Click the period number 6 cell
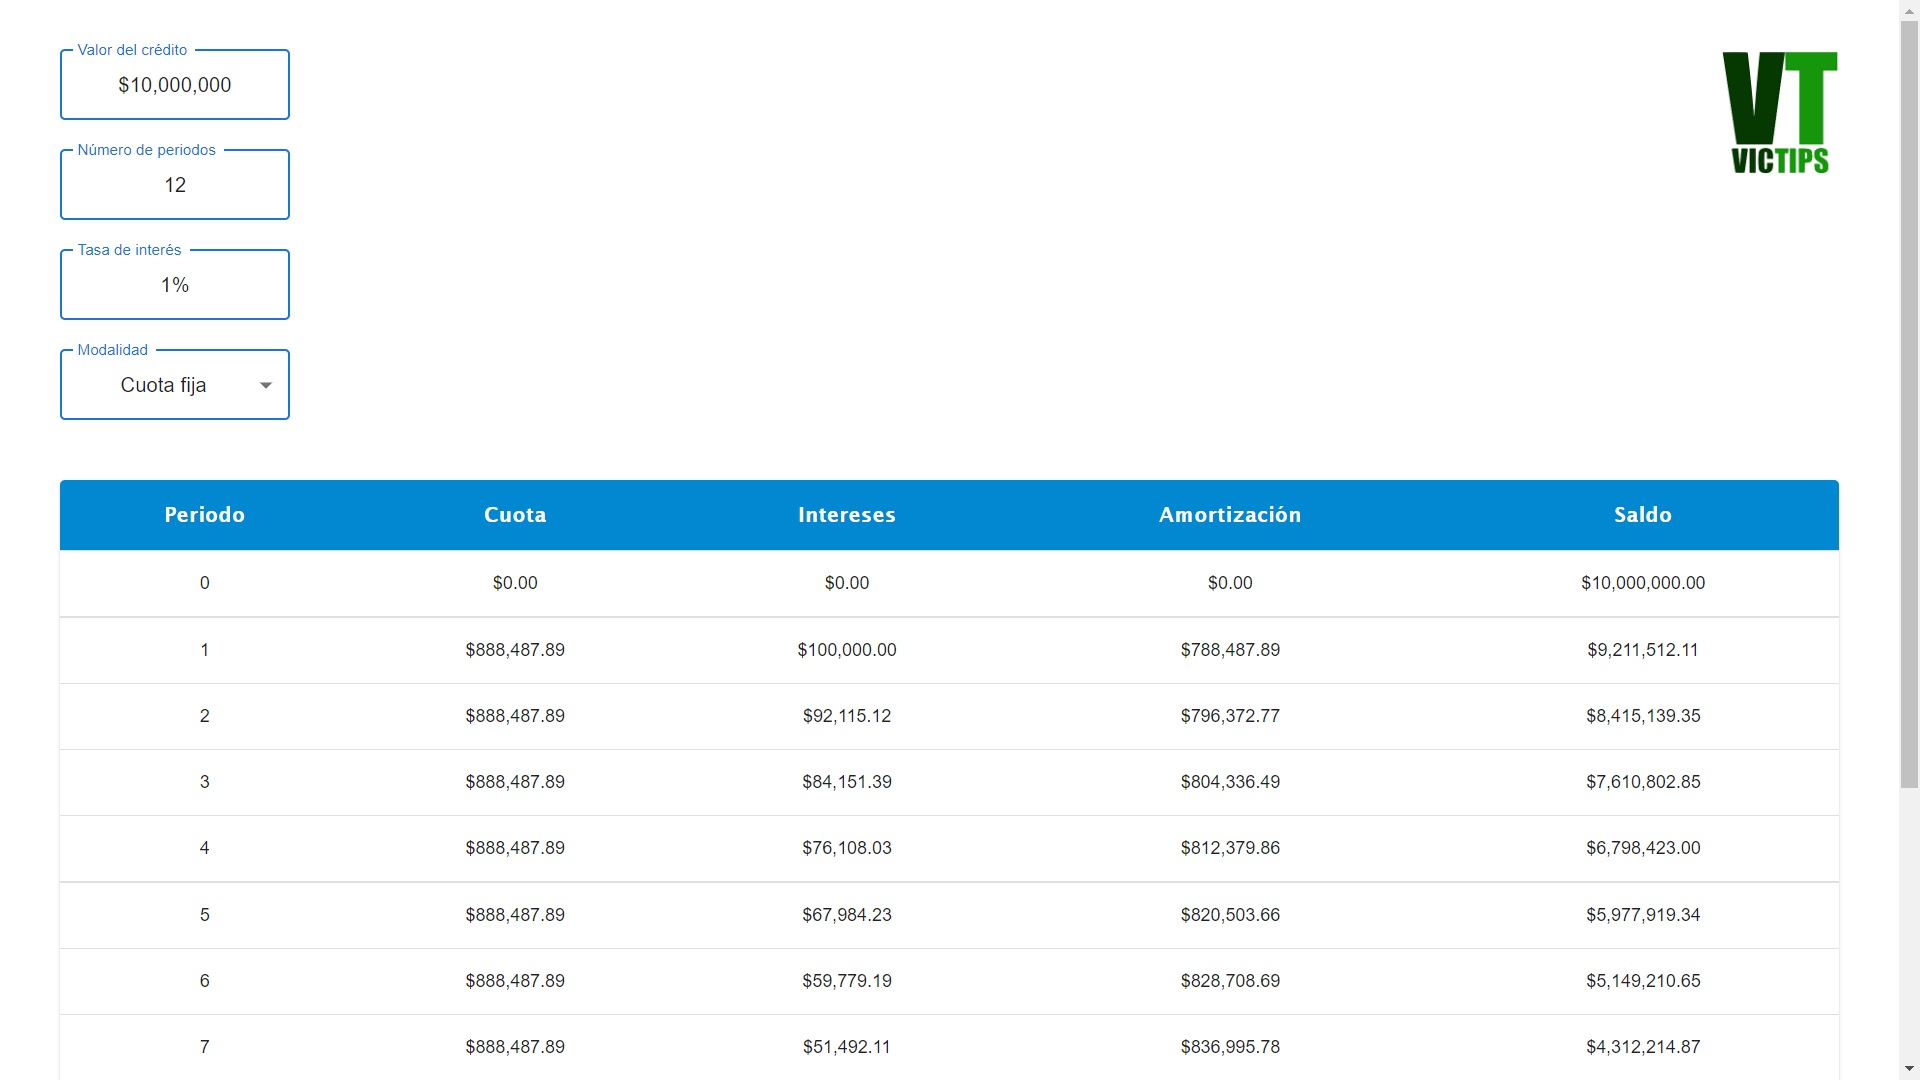 pos(205,981)
